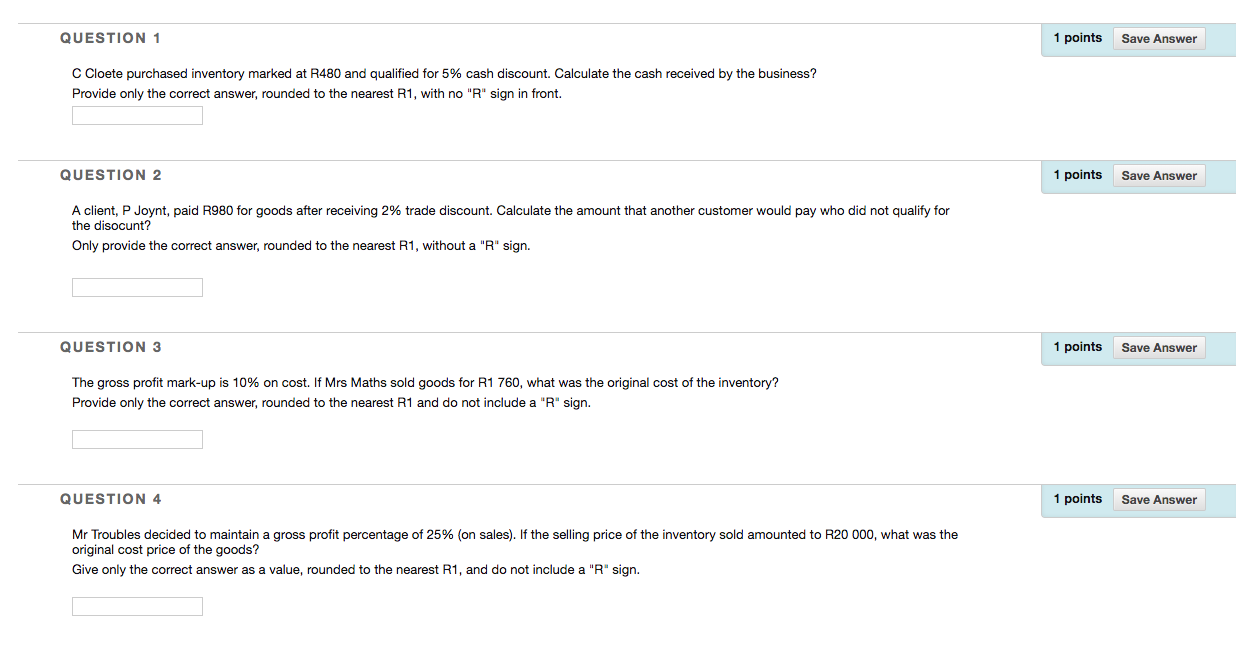Viewport: 1252px width, 646px height.
Task: Select the QUESTION 2 heading
Action: (x=110, y=175)
